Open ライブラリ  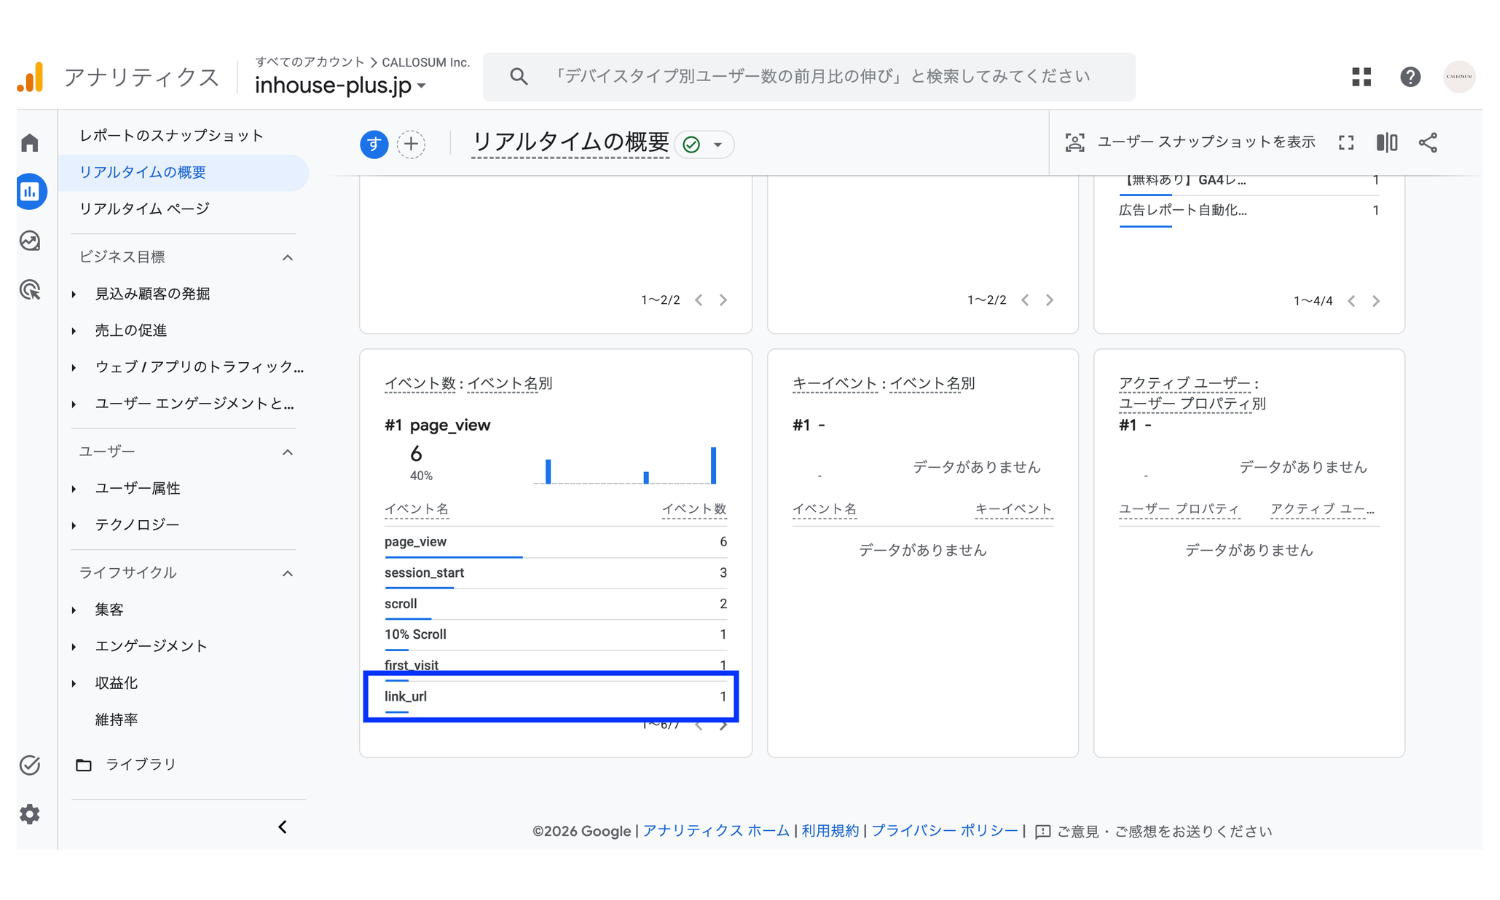point(141,764)
